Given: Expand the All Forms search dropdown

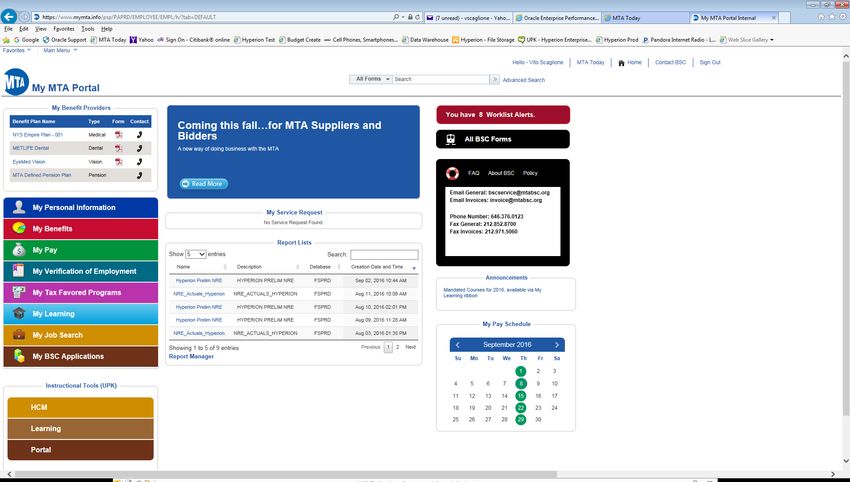Looking at the screenshot, I should [x=370, y=79].
